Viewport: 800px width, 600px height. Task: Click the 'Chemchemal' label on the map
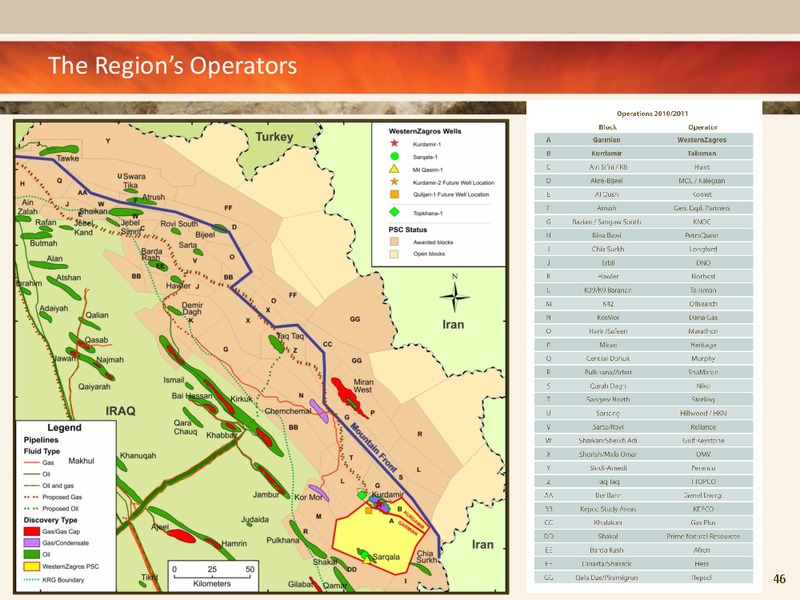[288, 411]
